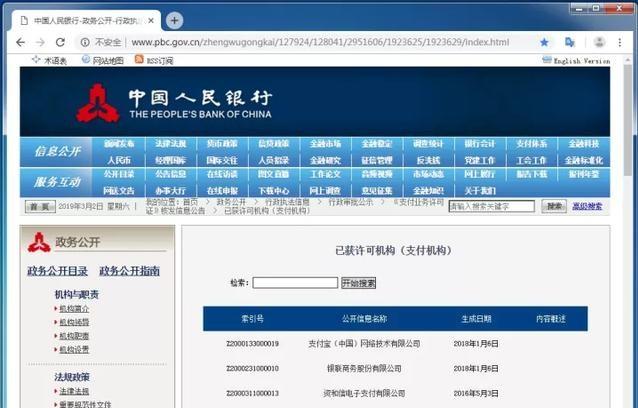The width and height of the screenshot is (638, 408).
Task: Open the 网站地图 link
Action: coord(107,61)
